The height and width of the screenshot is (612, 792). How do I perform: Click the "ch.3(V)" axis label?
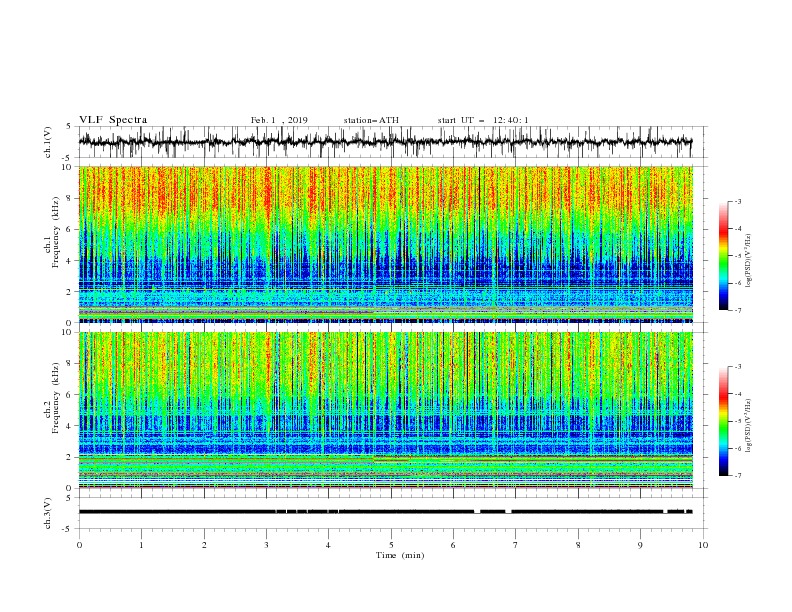[48, 513]
